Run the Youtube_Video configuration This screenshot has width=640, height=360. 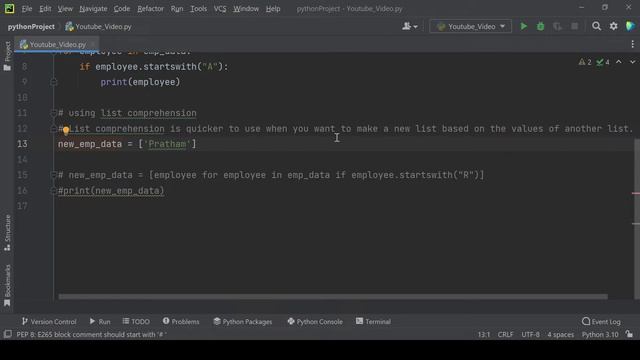coord(523,27)
